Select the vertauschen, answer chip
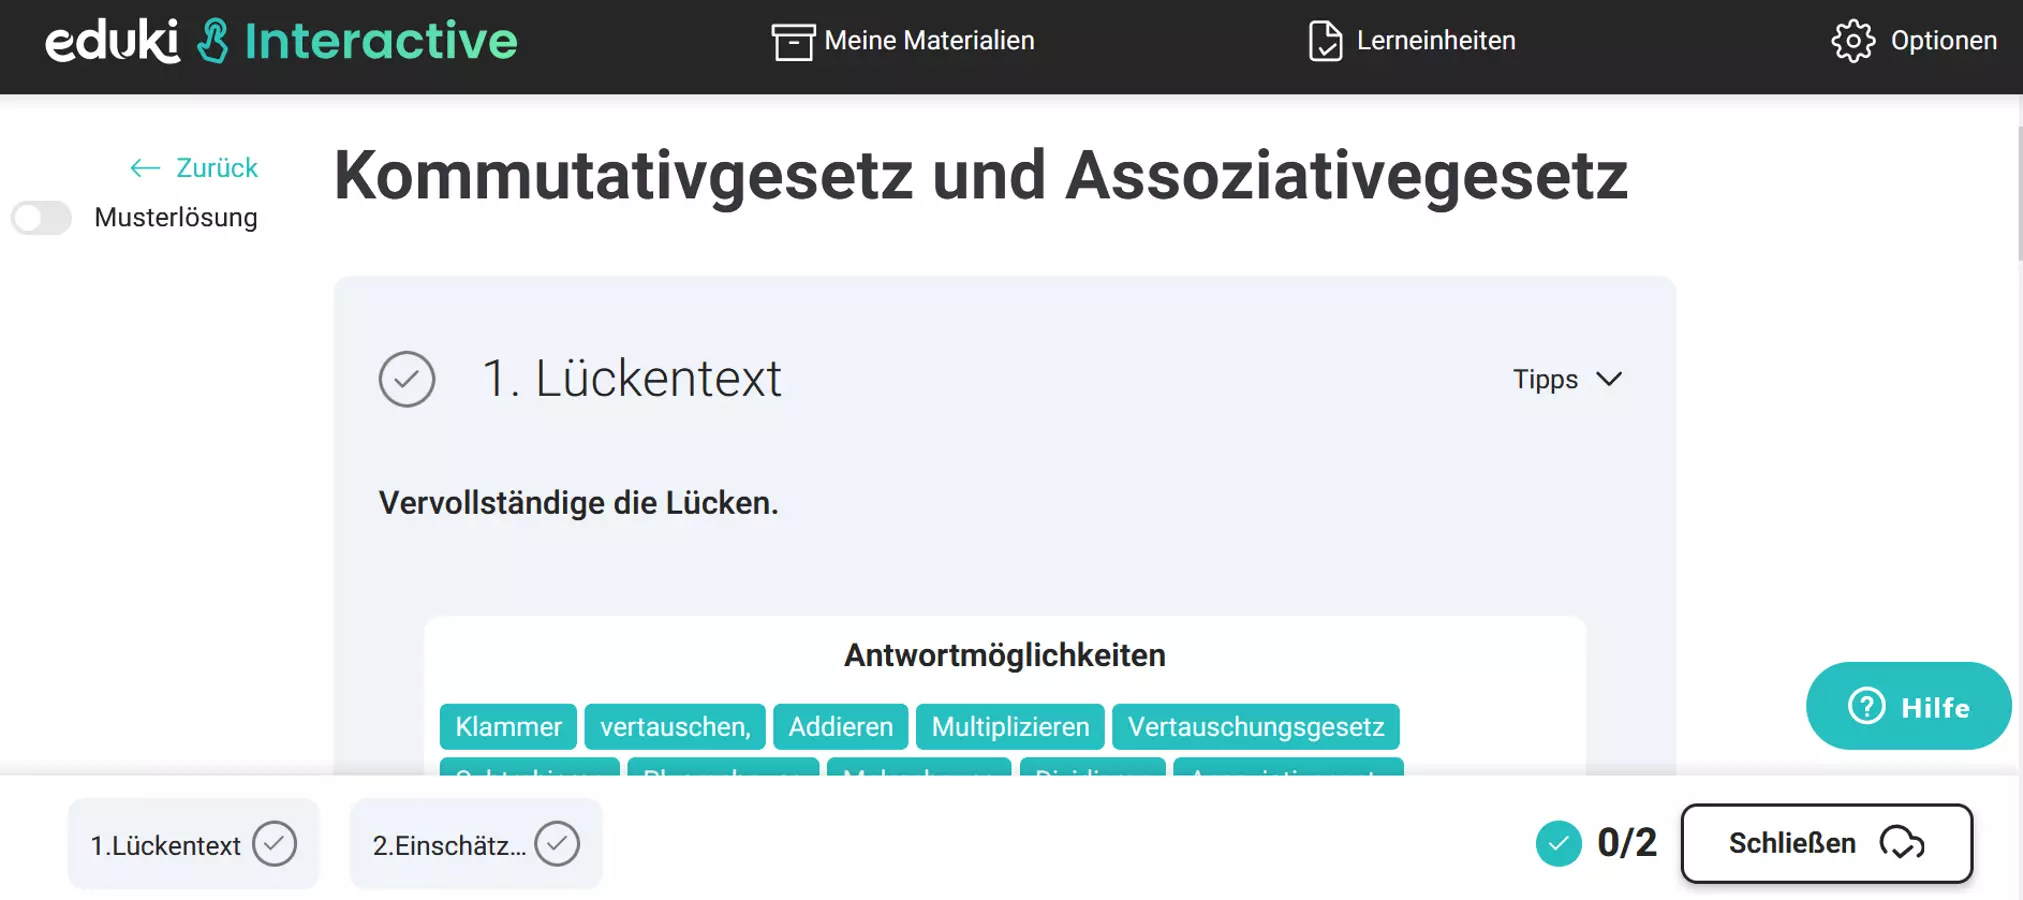The width and height of the screenshot is (2023, 900). [675, 727]
